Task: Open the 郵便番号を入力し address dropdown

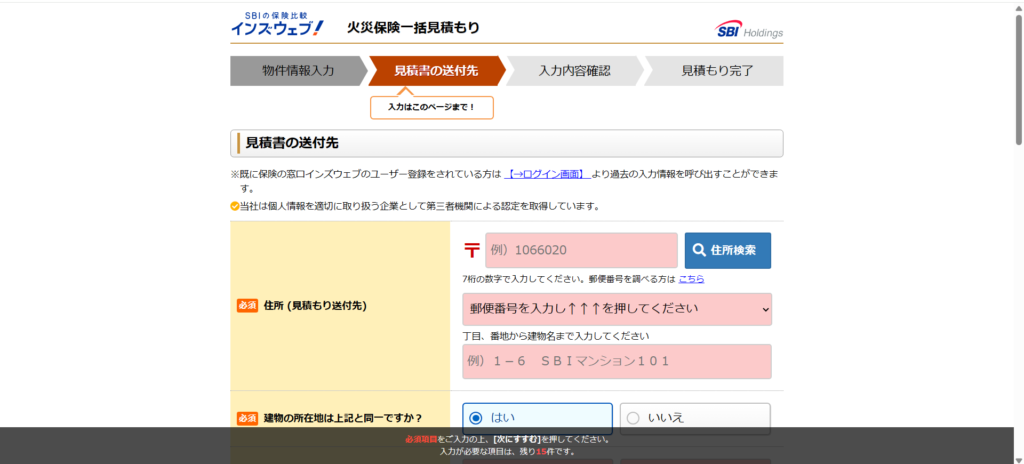Action: coord(616,309)
